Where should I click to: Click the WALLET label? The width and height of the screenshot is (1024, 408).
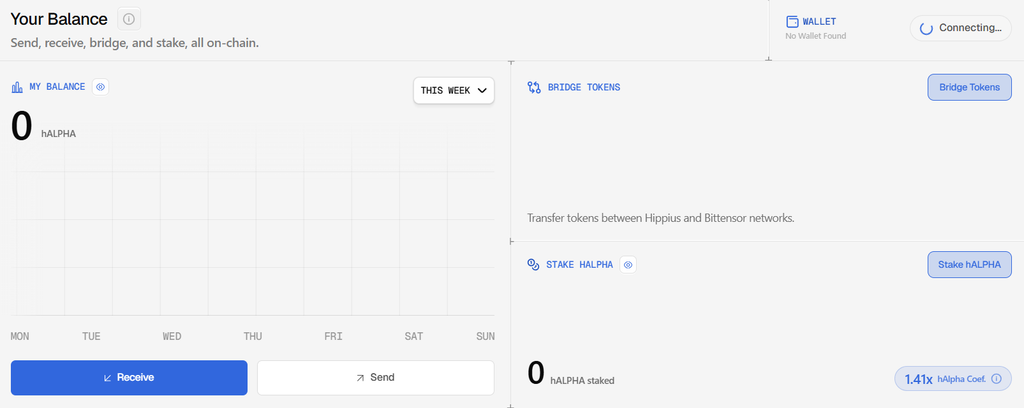(x=819, y=22)
